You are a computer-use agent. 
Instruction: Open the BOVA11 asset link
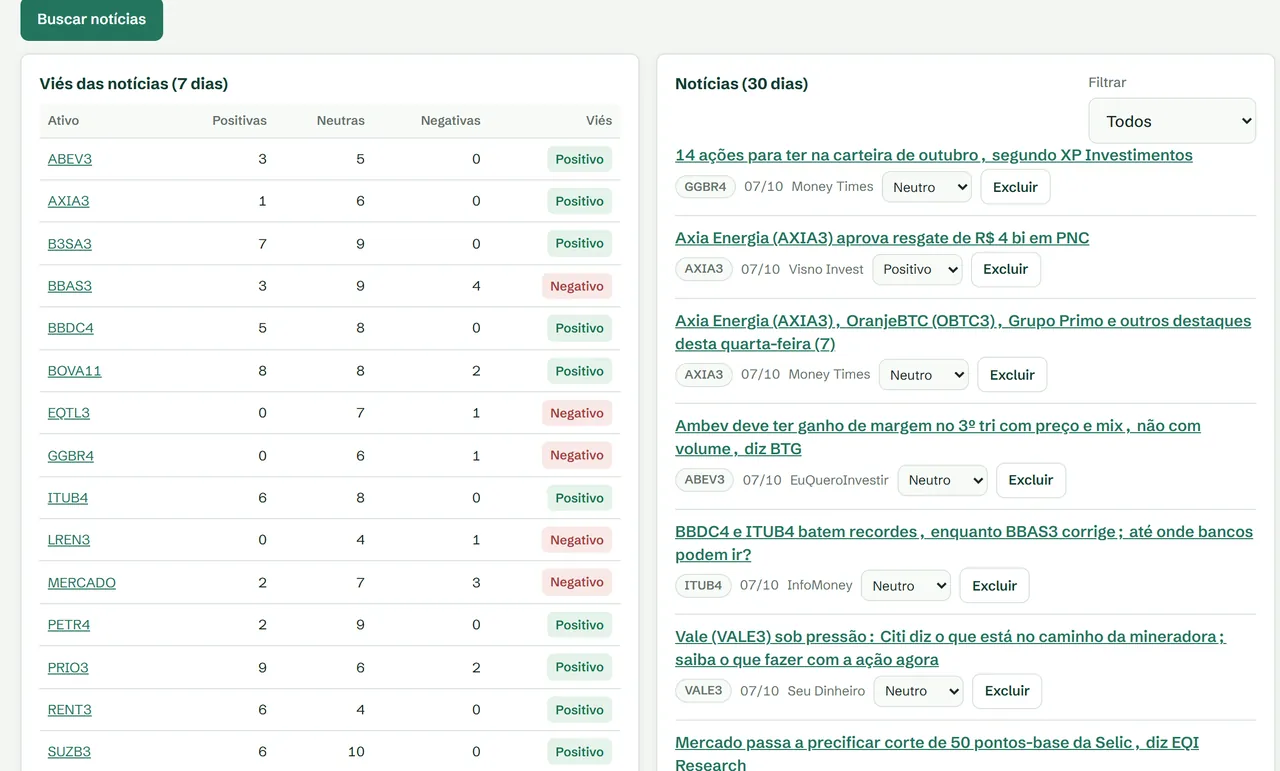pos(75,371)
